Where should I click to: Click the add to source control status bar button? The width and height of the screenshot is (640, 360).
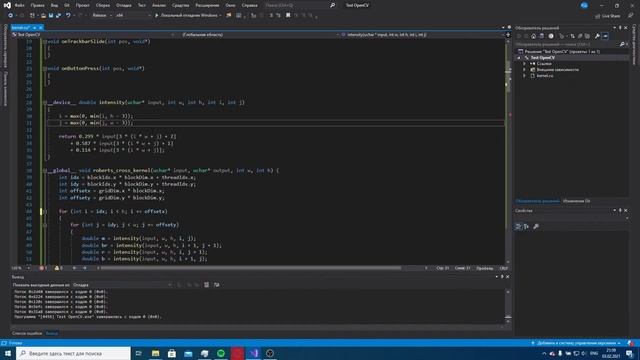pyautogui.click(x=576, y=343)
